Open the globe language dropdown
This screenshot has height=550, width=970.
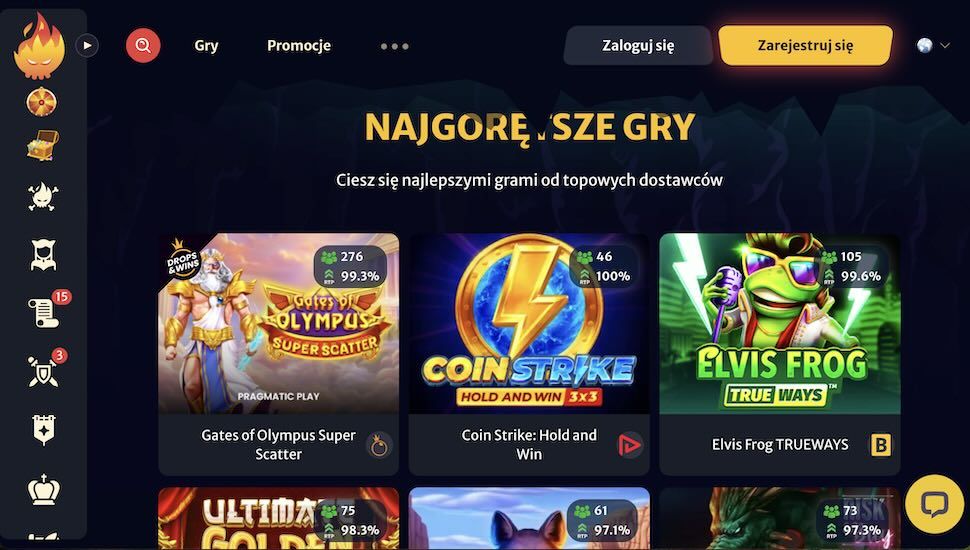(933, 45)
